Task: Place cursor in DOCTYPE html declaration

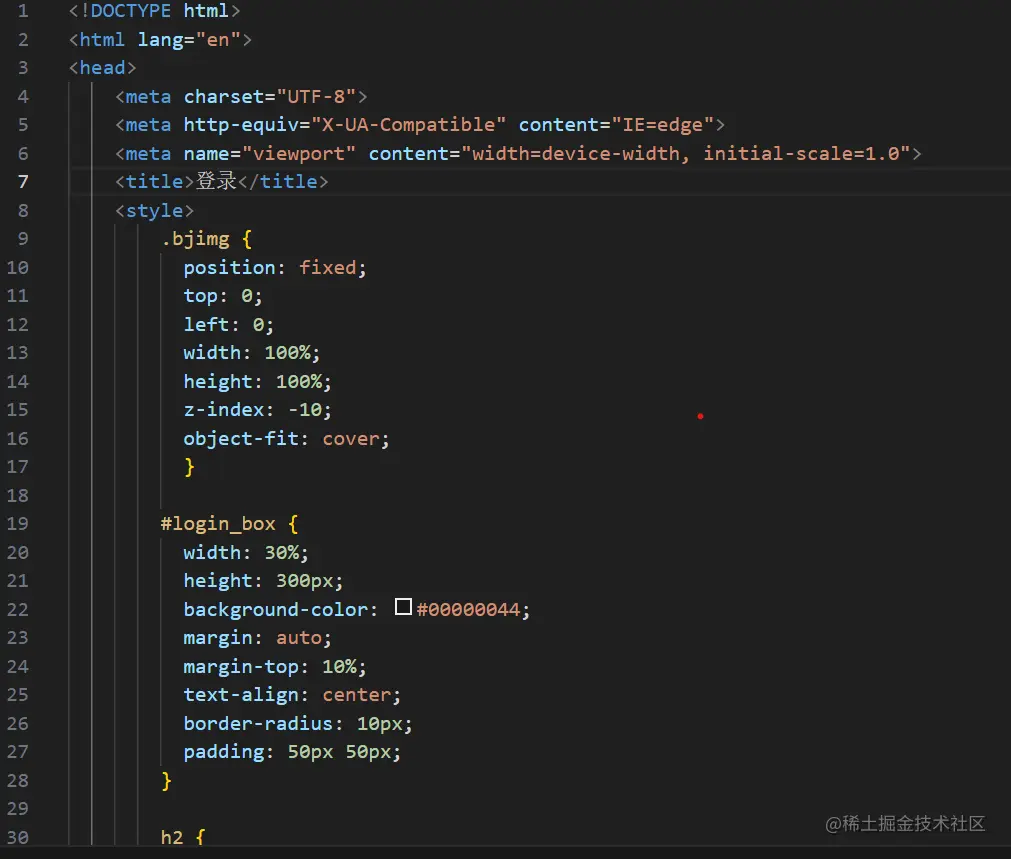Action: (x=154, y=11)
